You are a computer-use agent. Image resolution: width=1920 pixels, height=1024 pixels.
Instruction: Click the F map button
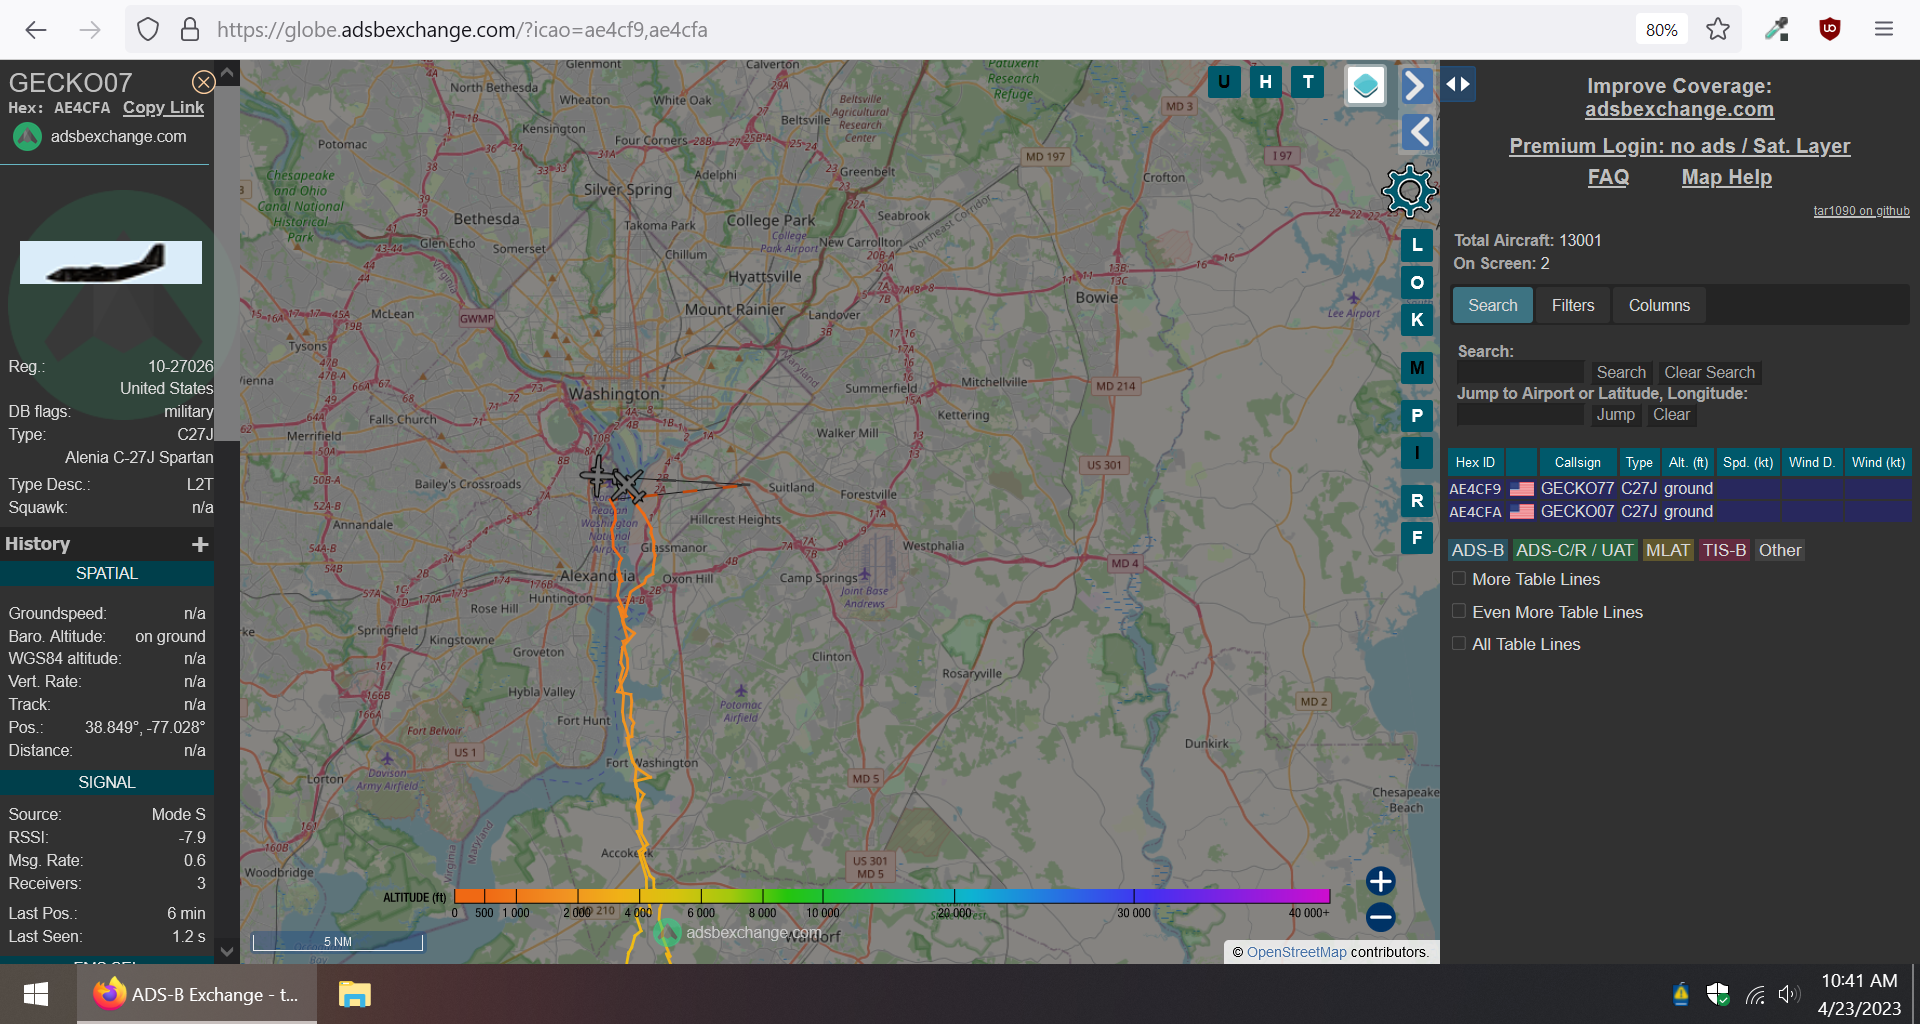1417,538
